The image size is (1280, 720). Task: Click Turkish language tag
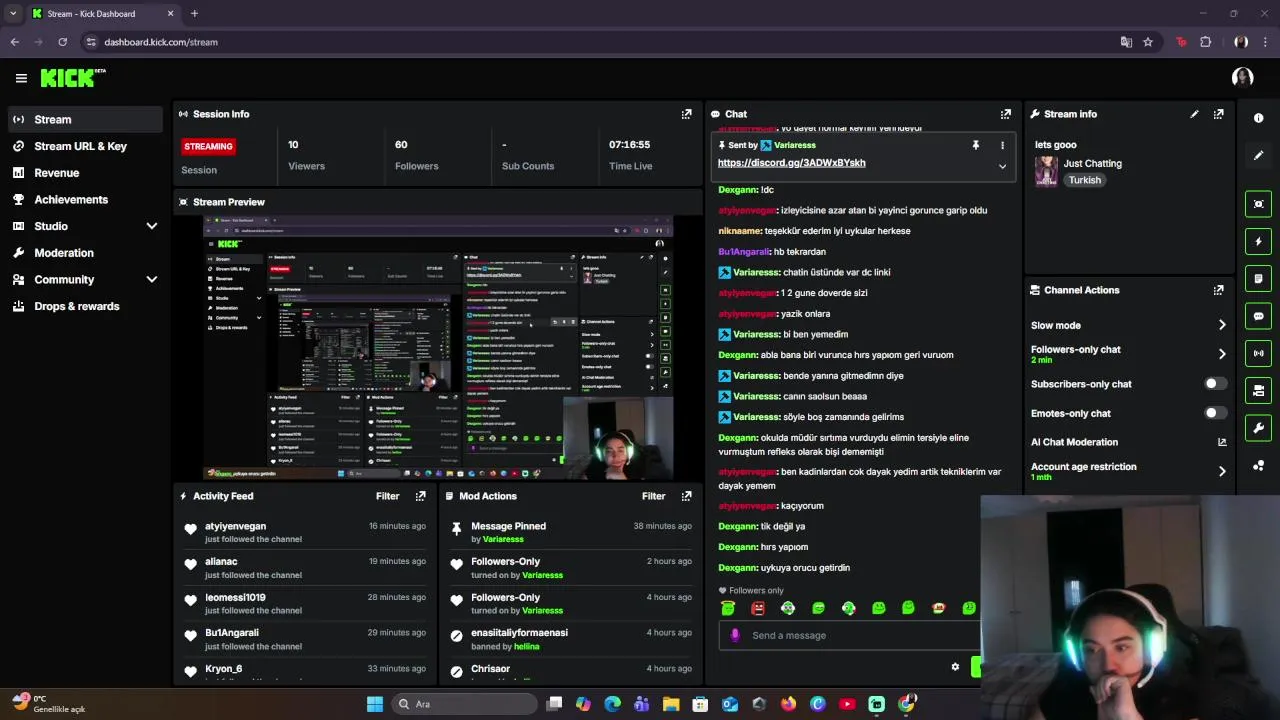pyautogui.click(x=1084, y=180)
